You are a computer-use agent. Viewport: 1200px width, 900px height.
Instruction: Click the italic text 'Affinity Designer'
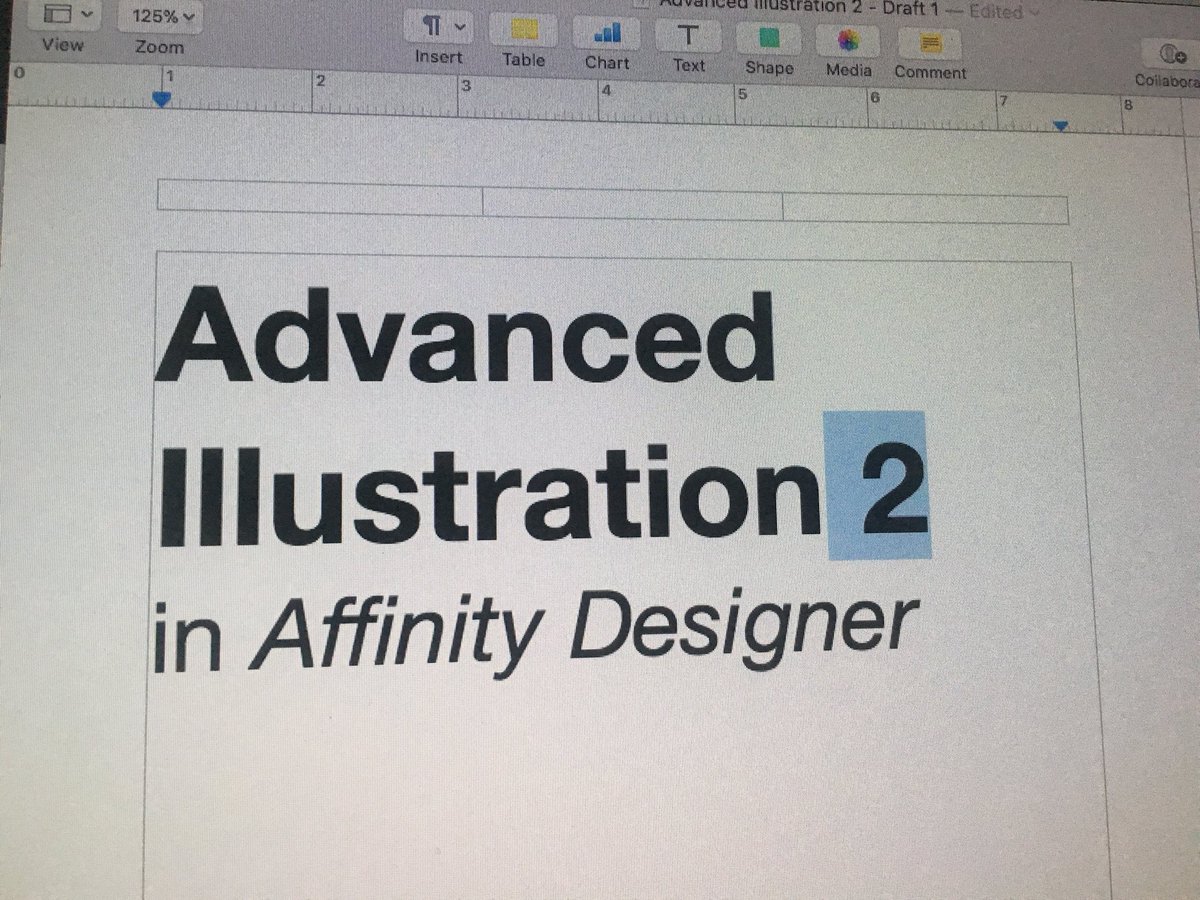coord(583,630)
